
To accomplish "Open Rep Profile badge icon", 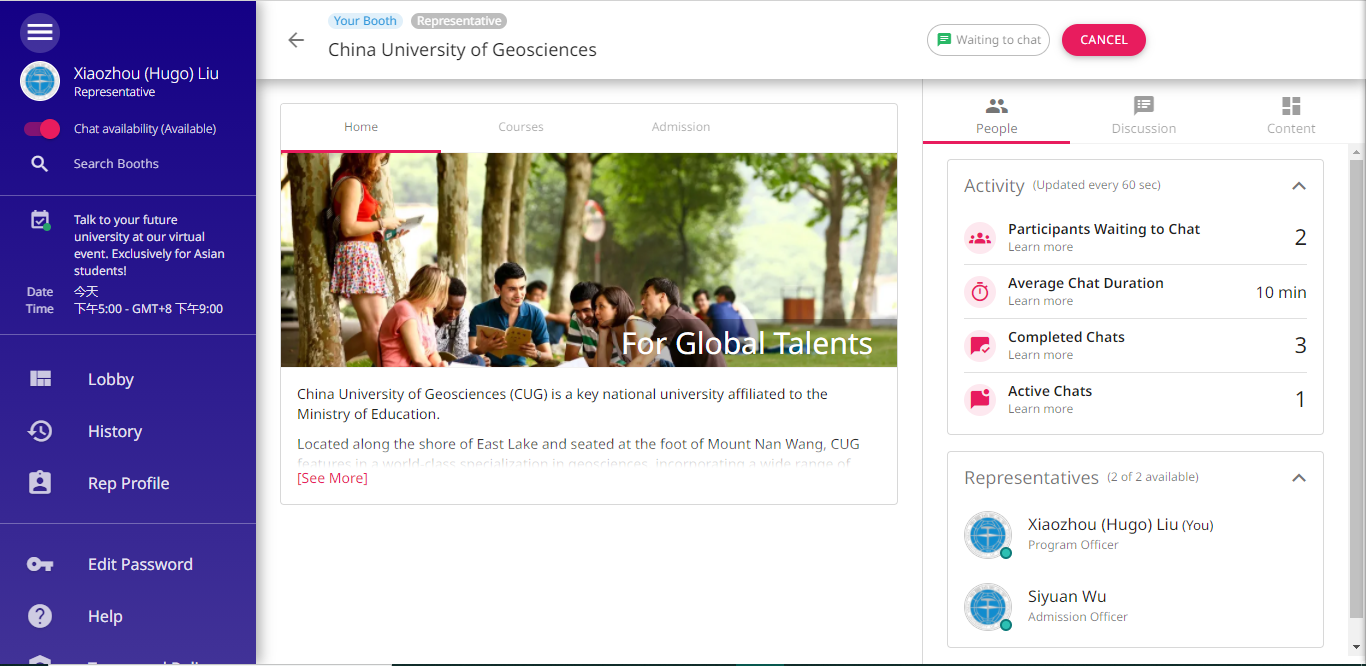I will (x=40, y=483).
